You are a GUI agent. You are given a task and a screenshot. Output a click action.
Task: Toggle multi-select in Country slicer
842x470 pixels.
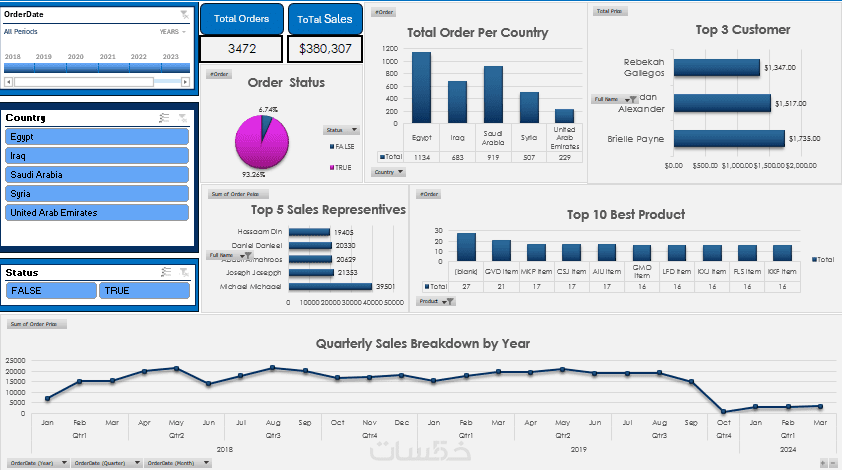click(x=164, y=118)
